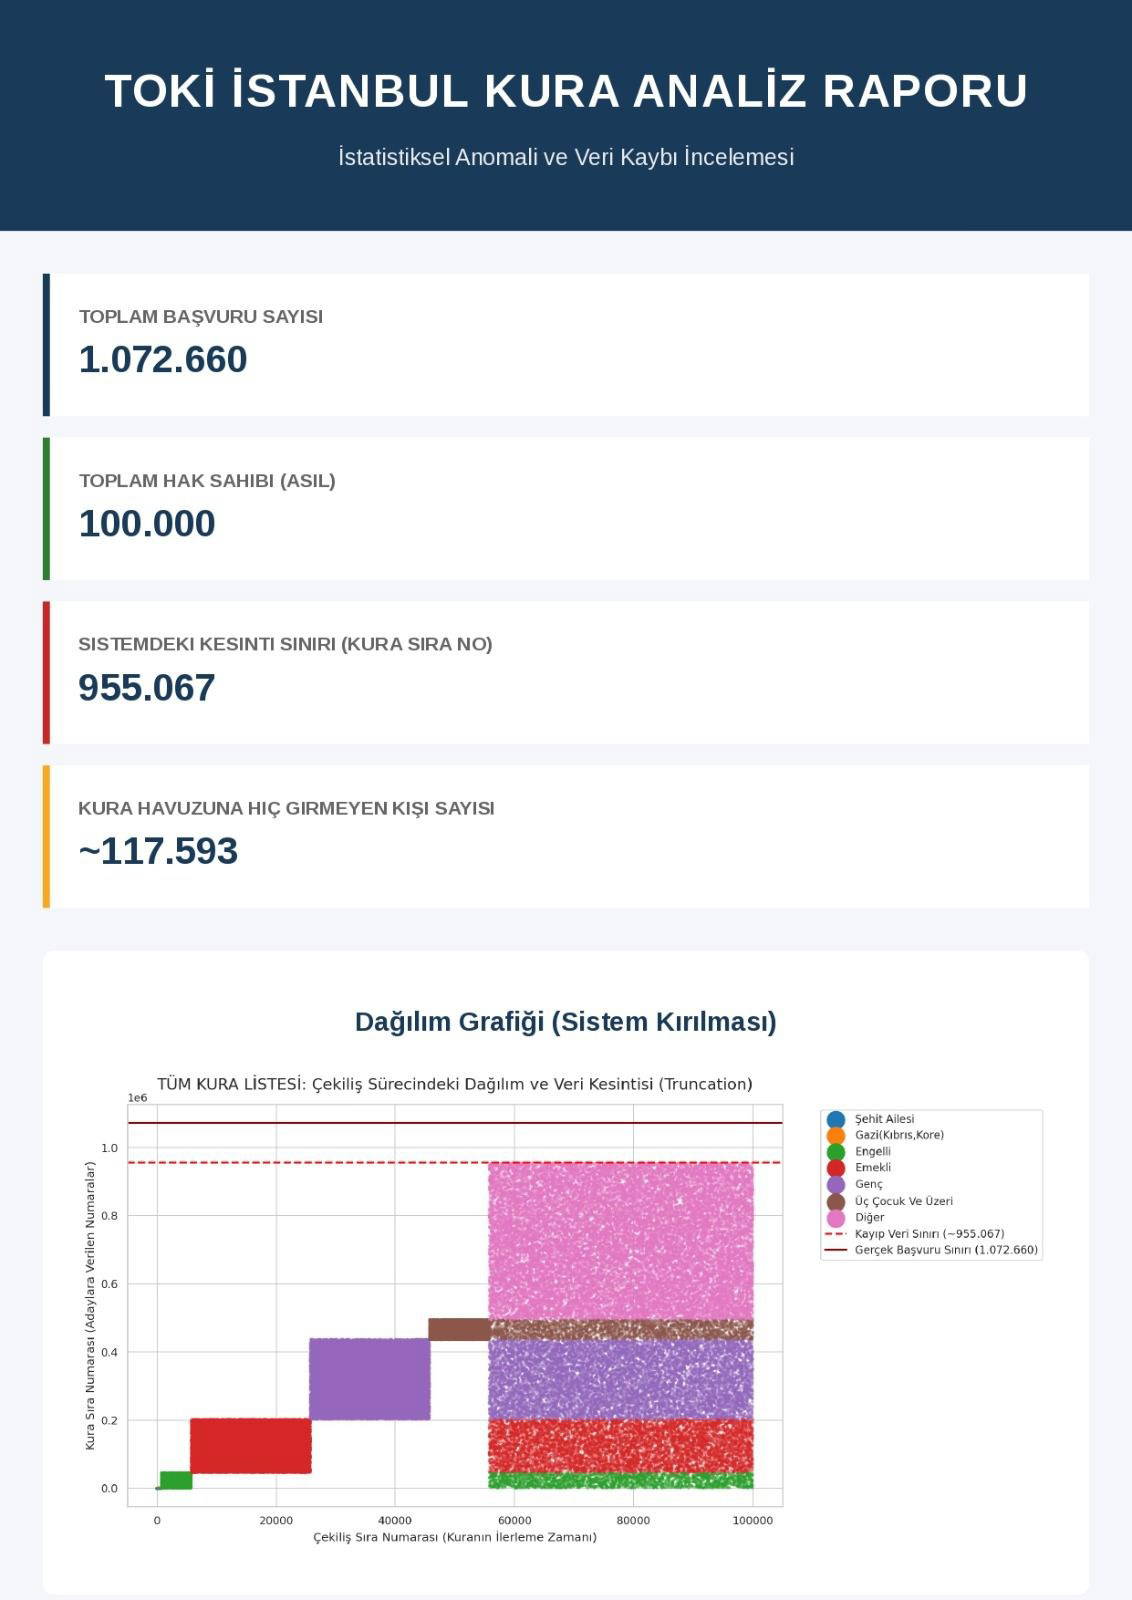This screenshot has height=1600, width=1132.
Task: Select the pink Diğer legend marker
Action: click(835, 1218)
